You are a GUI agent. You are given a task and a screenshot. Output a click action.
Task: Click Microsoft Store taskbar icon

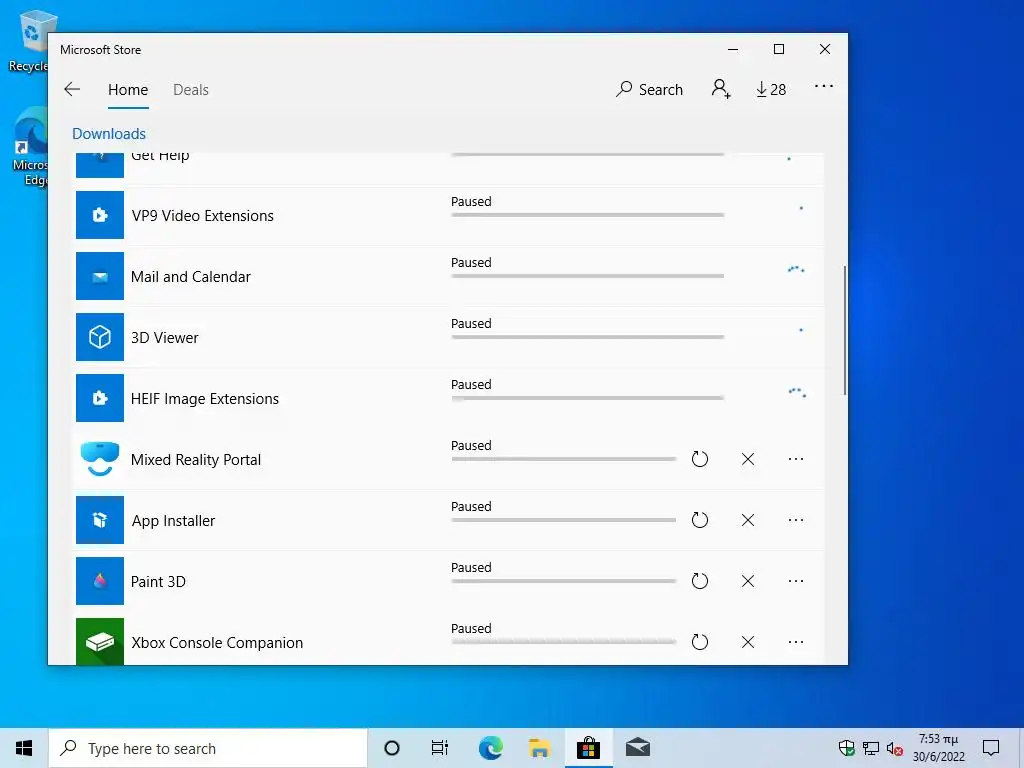588,748
